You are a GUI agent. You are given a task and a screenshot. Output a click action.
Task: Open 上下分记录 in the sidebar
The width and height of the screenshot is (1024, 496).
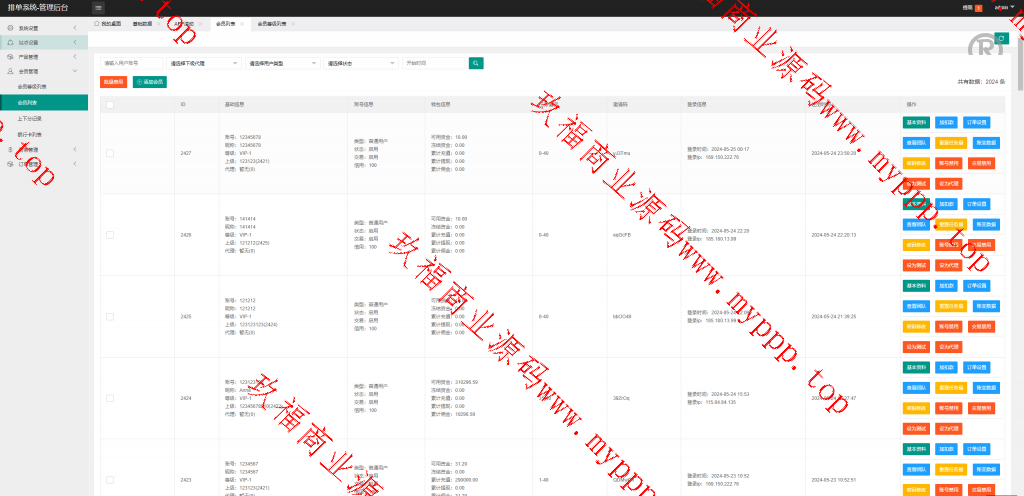(31, 117)
